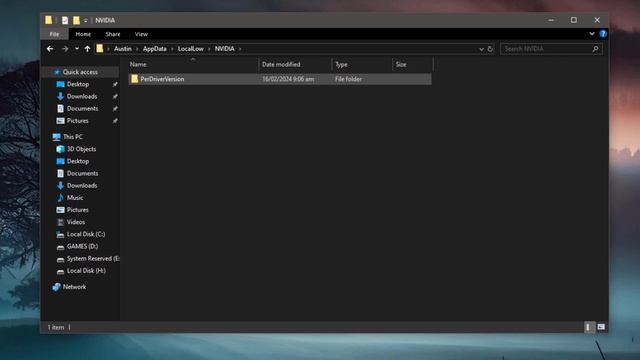Screen dimensions: 640x360
Task: Click the forward navigation arrow
Action: pyautogui.click(x=65, y=49)
